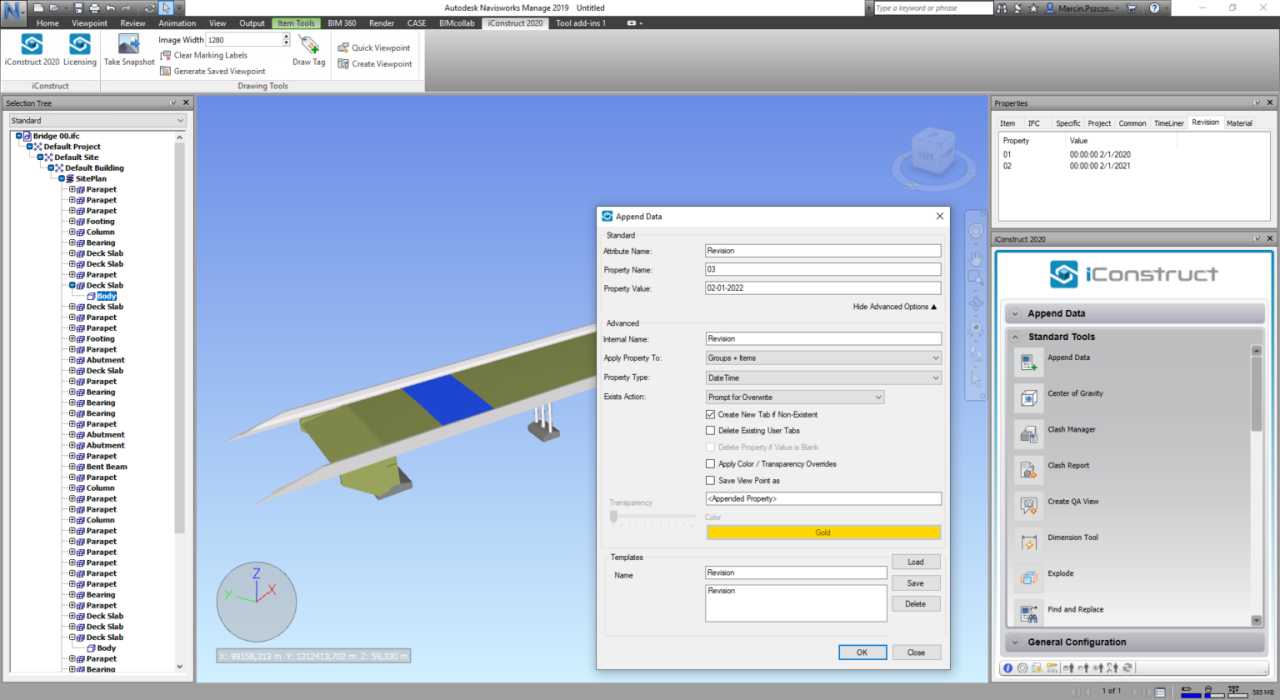Click OK in Append Data dialog
This screenshot has width=1280, height=700.
click(x=862, y=652)
